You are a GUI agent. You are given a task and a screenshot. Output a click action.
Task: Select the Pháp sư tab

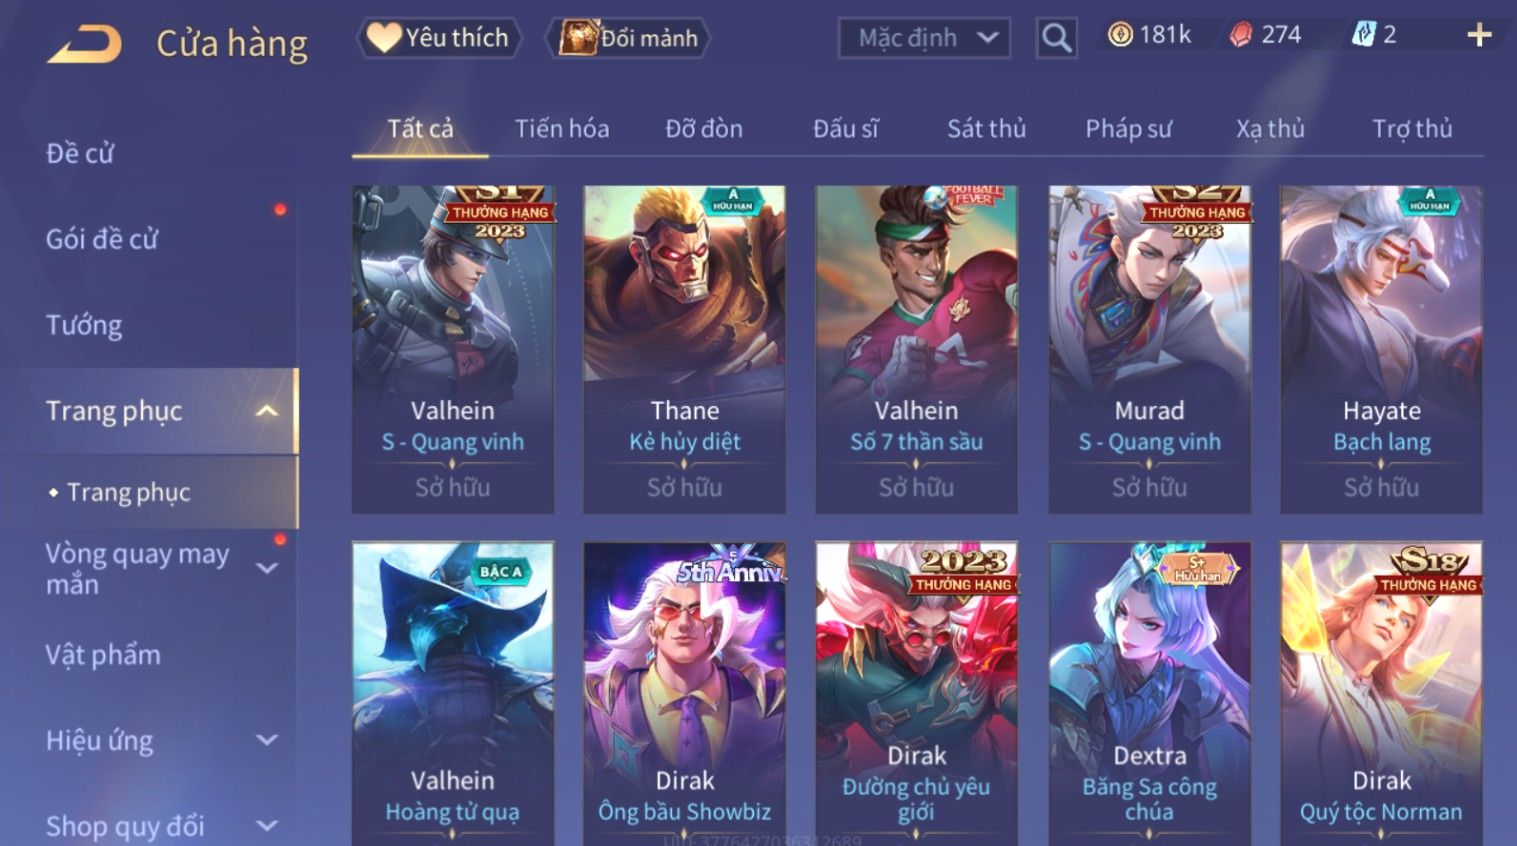[x=1128, y=129]
